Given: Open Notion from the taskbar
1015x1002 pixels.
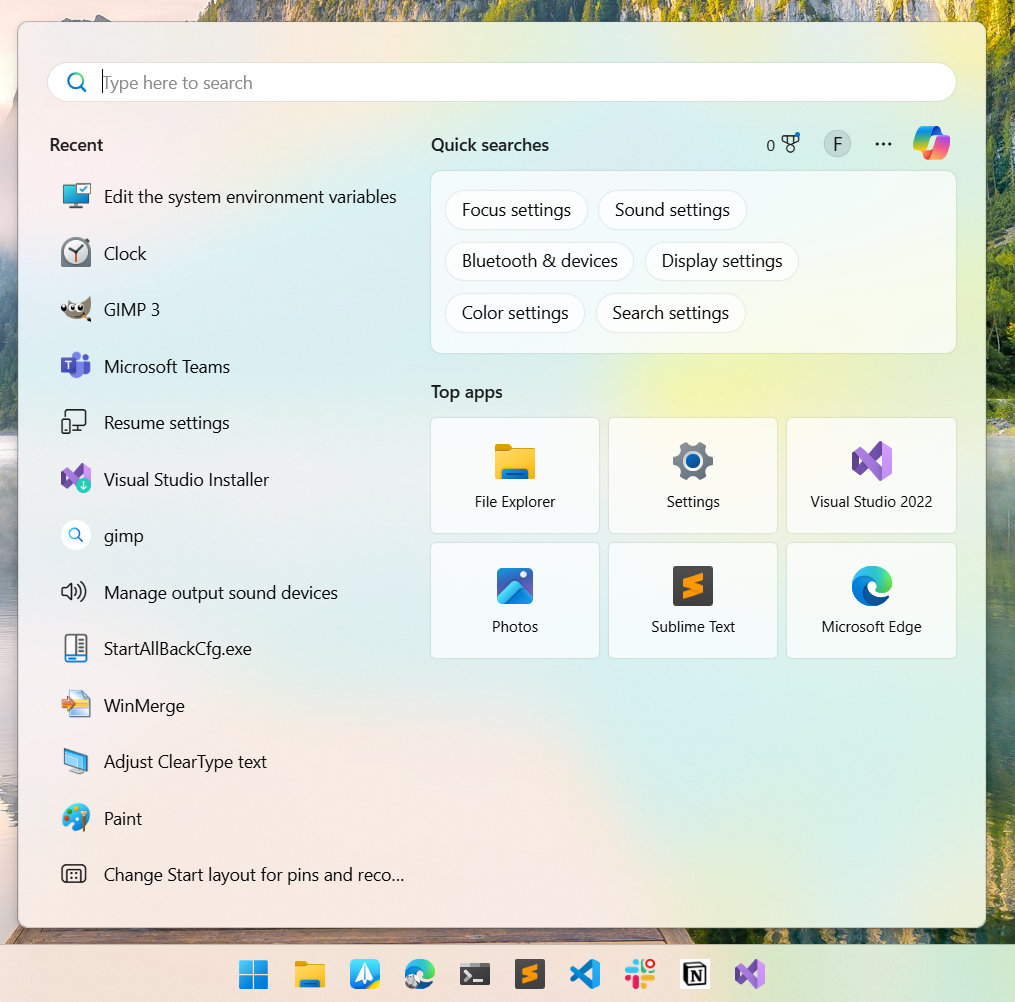Looking at the screenshot, I should click(x=695, y=974).
